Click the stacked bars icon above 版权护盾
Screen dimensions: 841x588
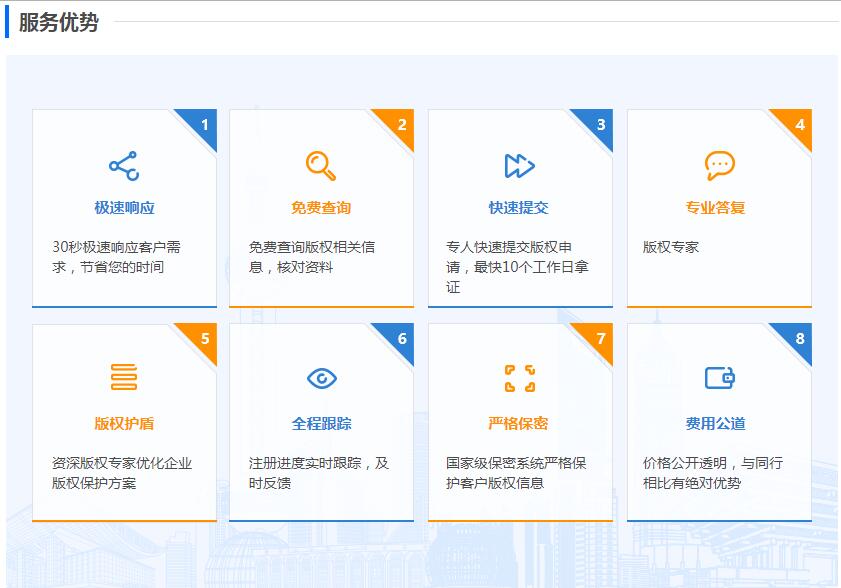(x=124, y=378)
